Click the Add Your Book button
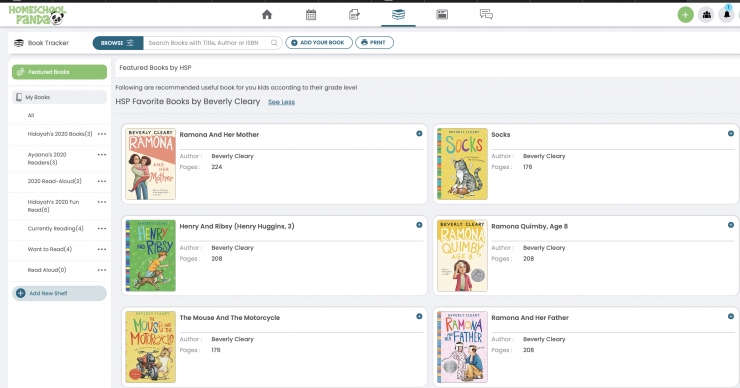 click(319, 42)
